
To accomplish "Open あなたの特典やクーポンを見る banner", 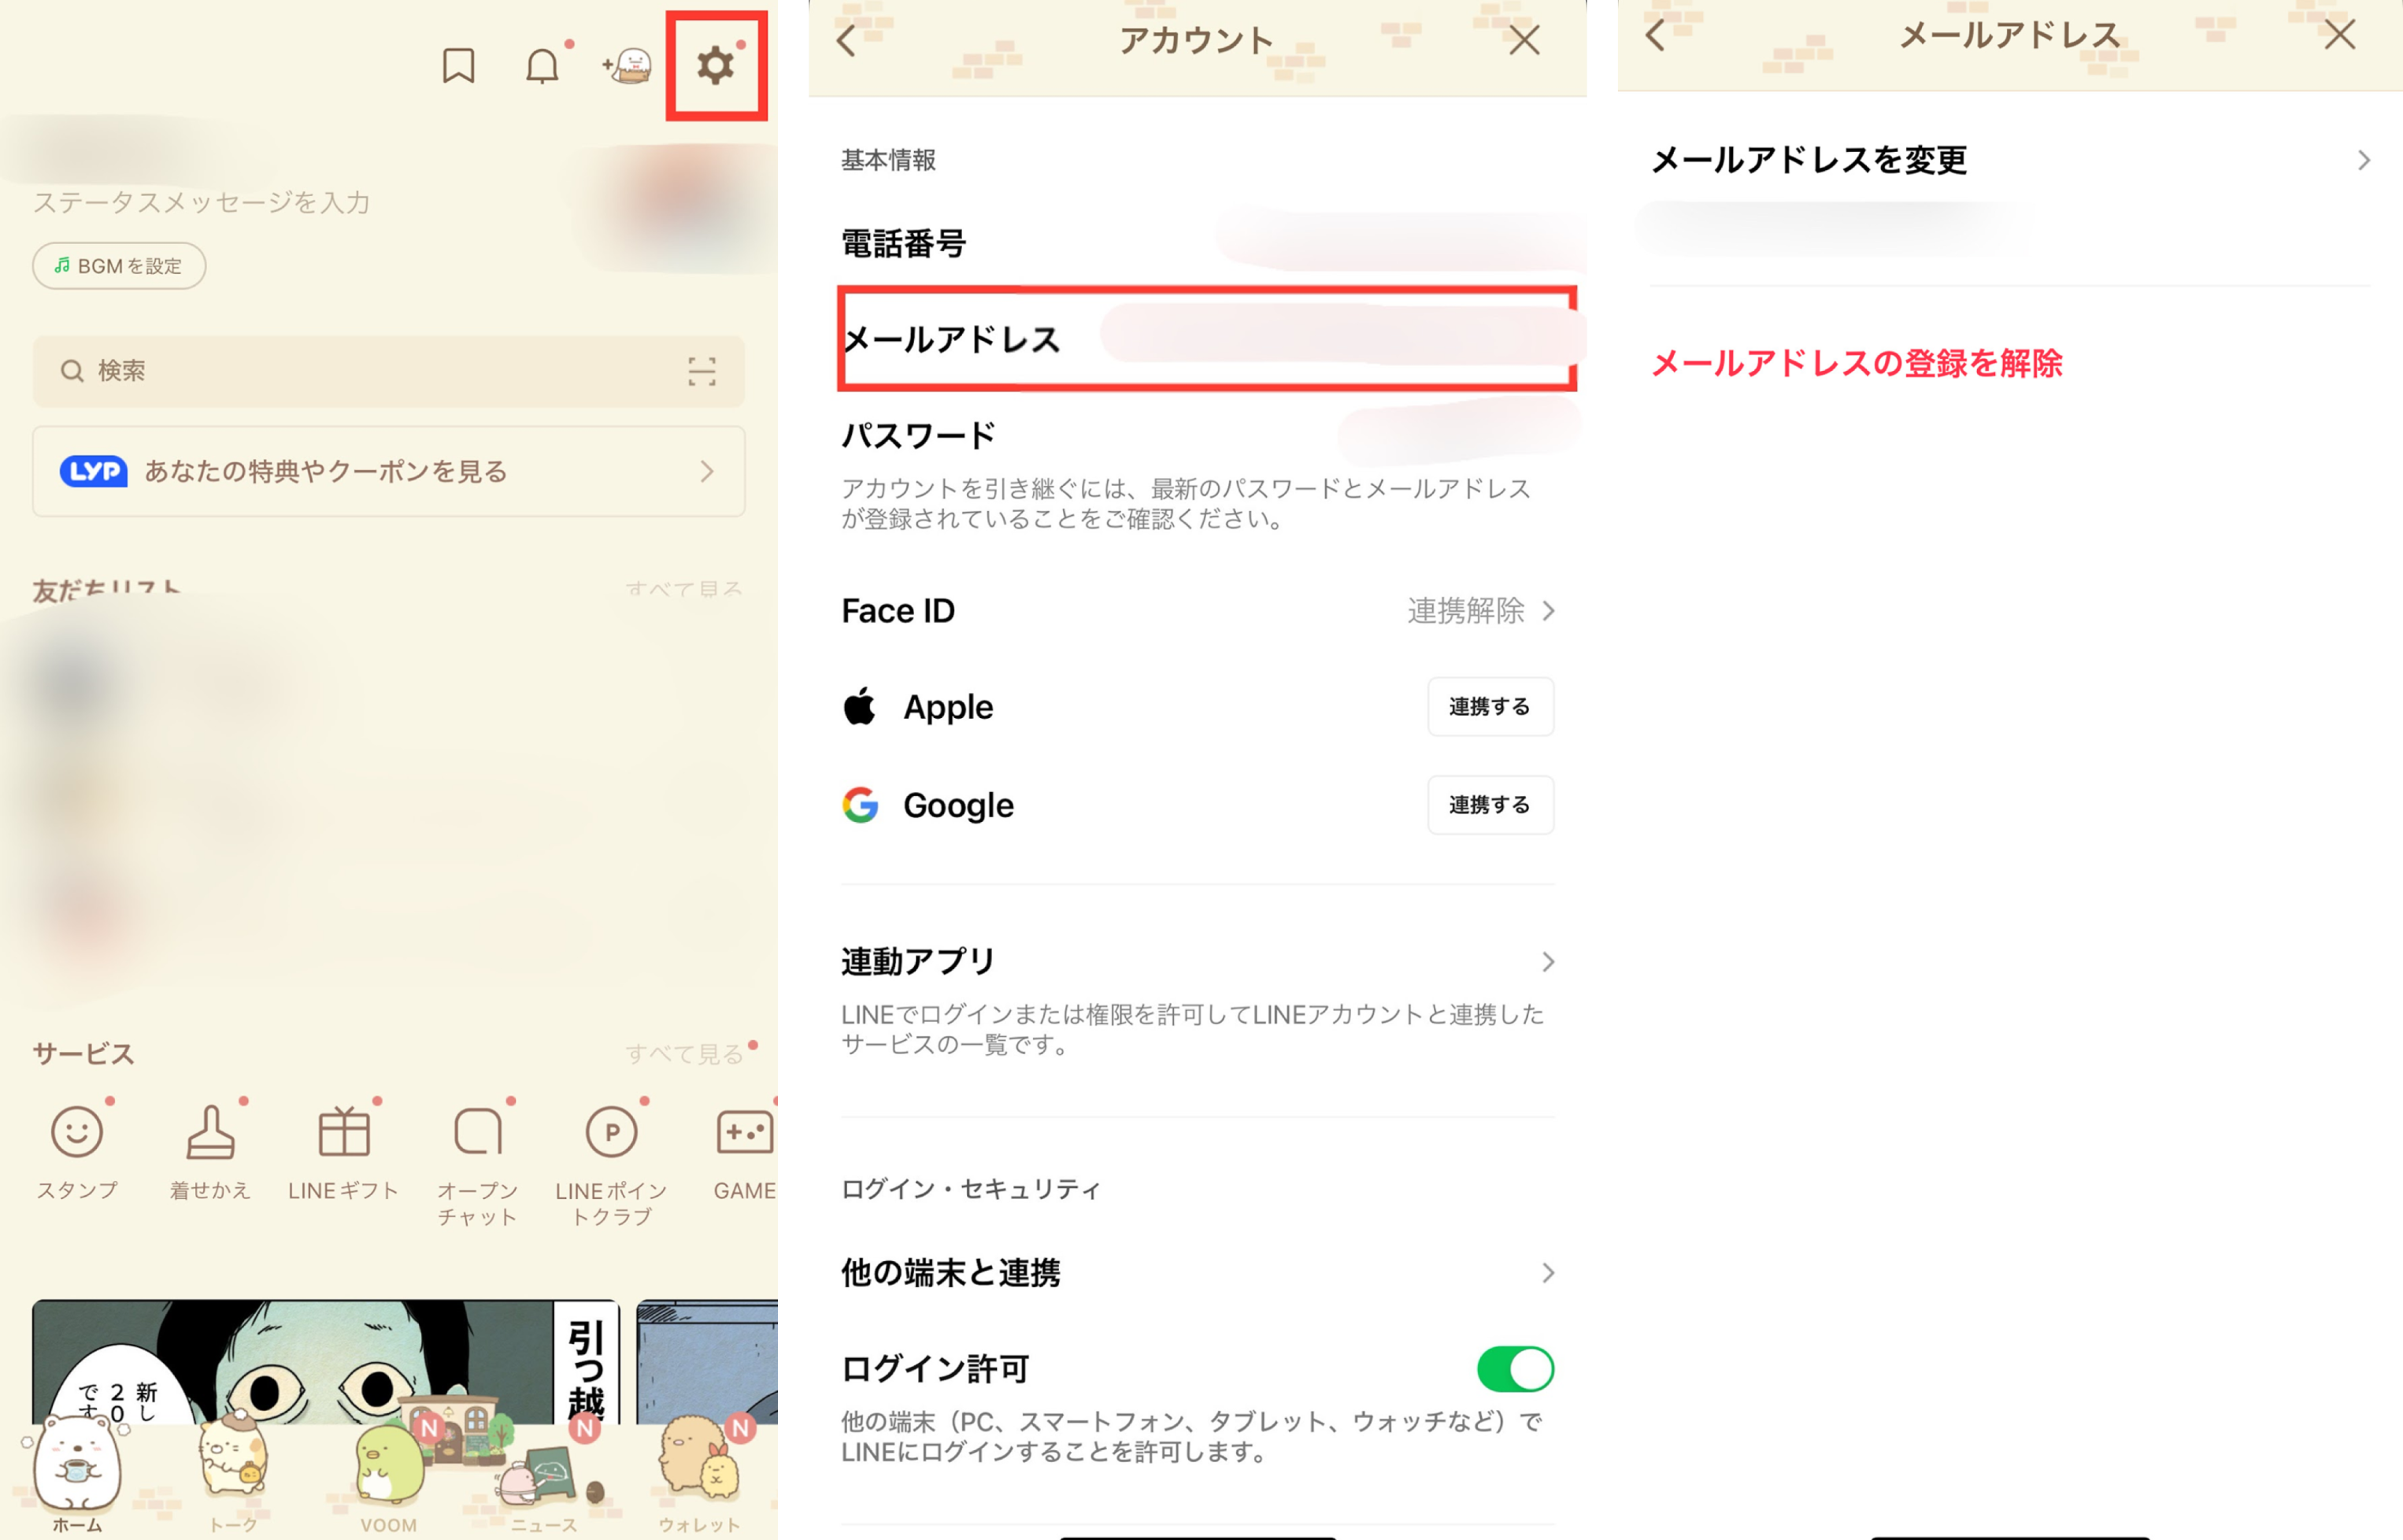I will click(x=389, y=471).
